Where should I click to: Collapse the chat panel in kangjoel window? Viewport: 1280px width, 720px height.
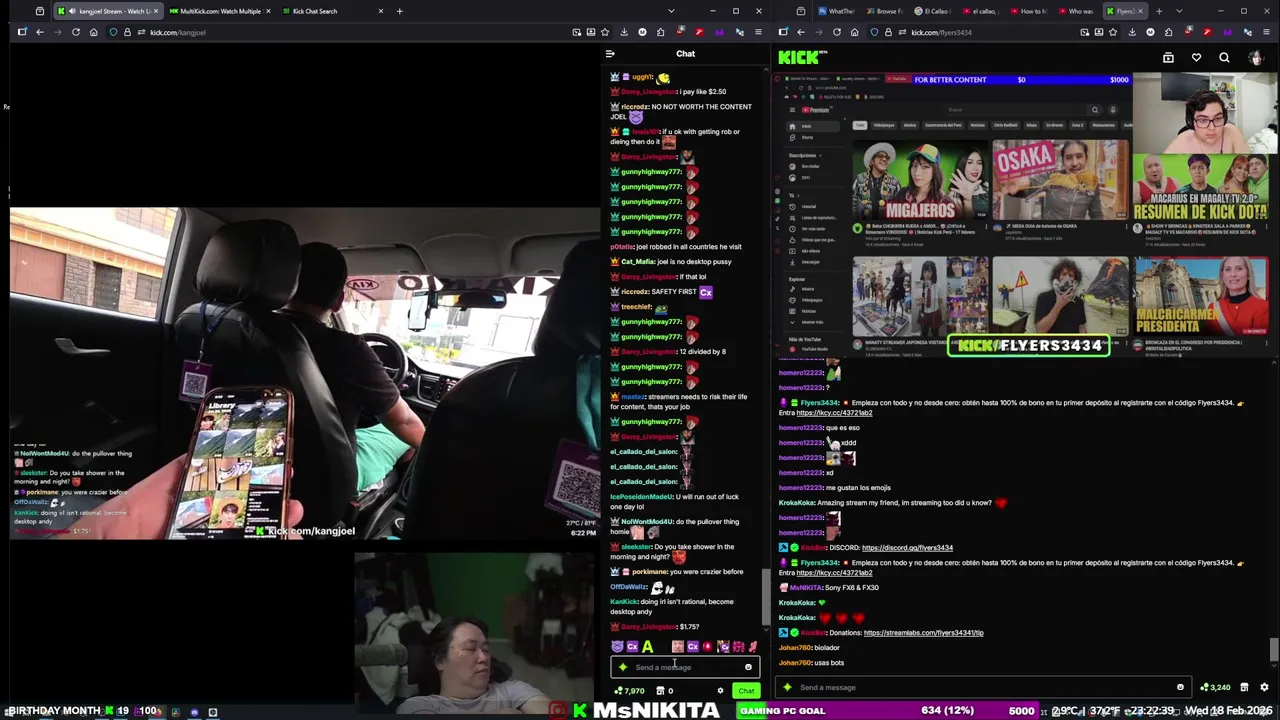[x=610, y=54]
